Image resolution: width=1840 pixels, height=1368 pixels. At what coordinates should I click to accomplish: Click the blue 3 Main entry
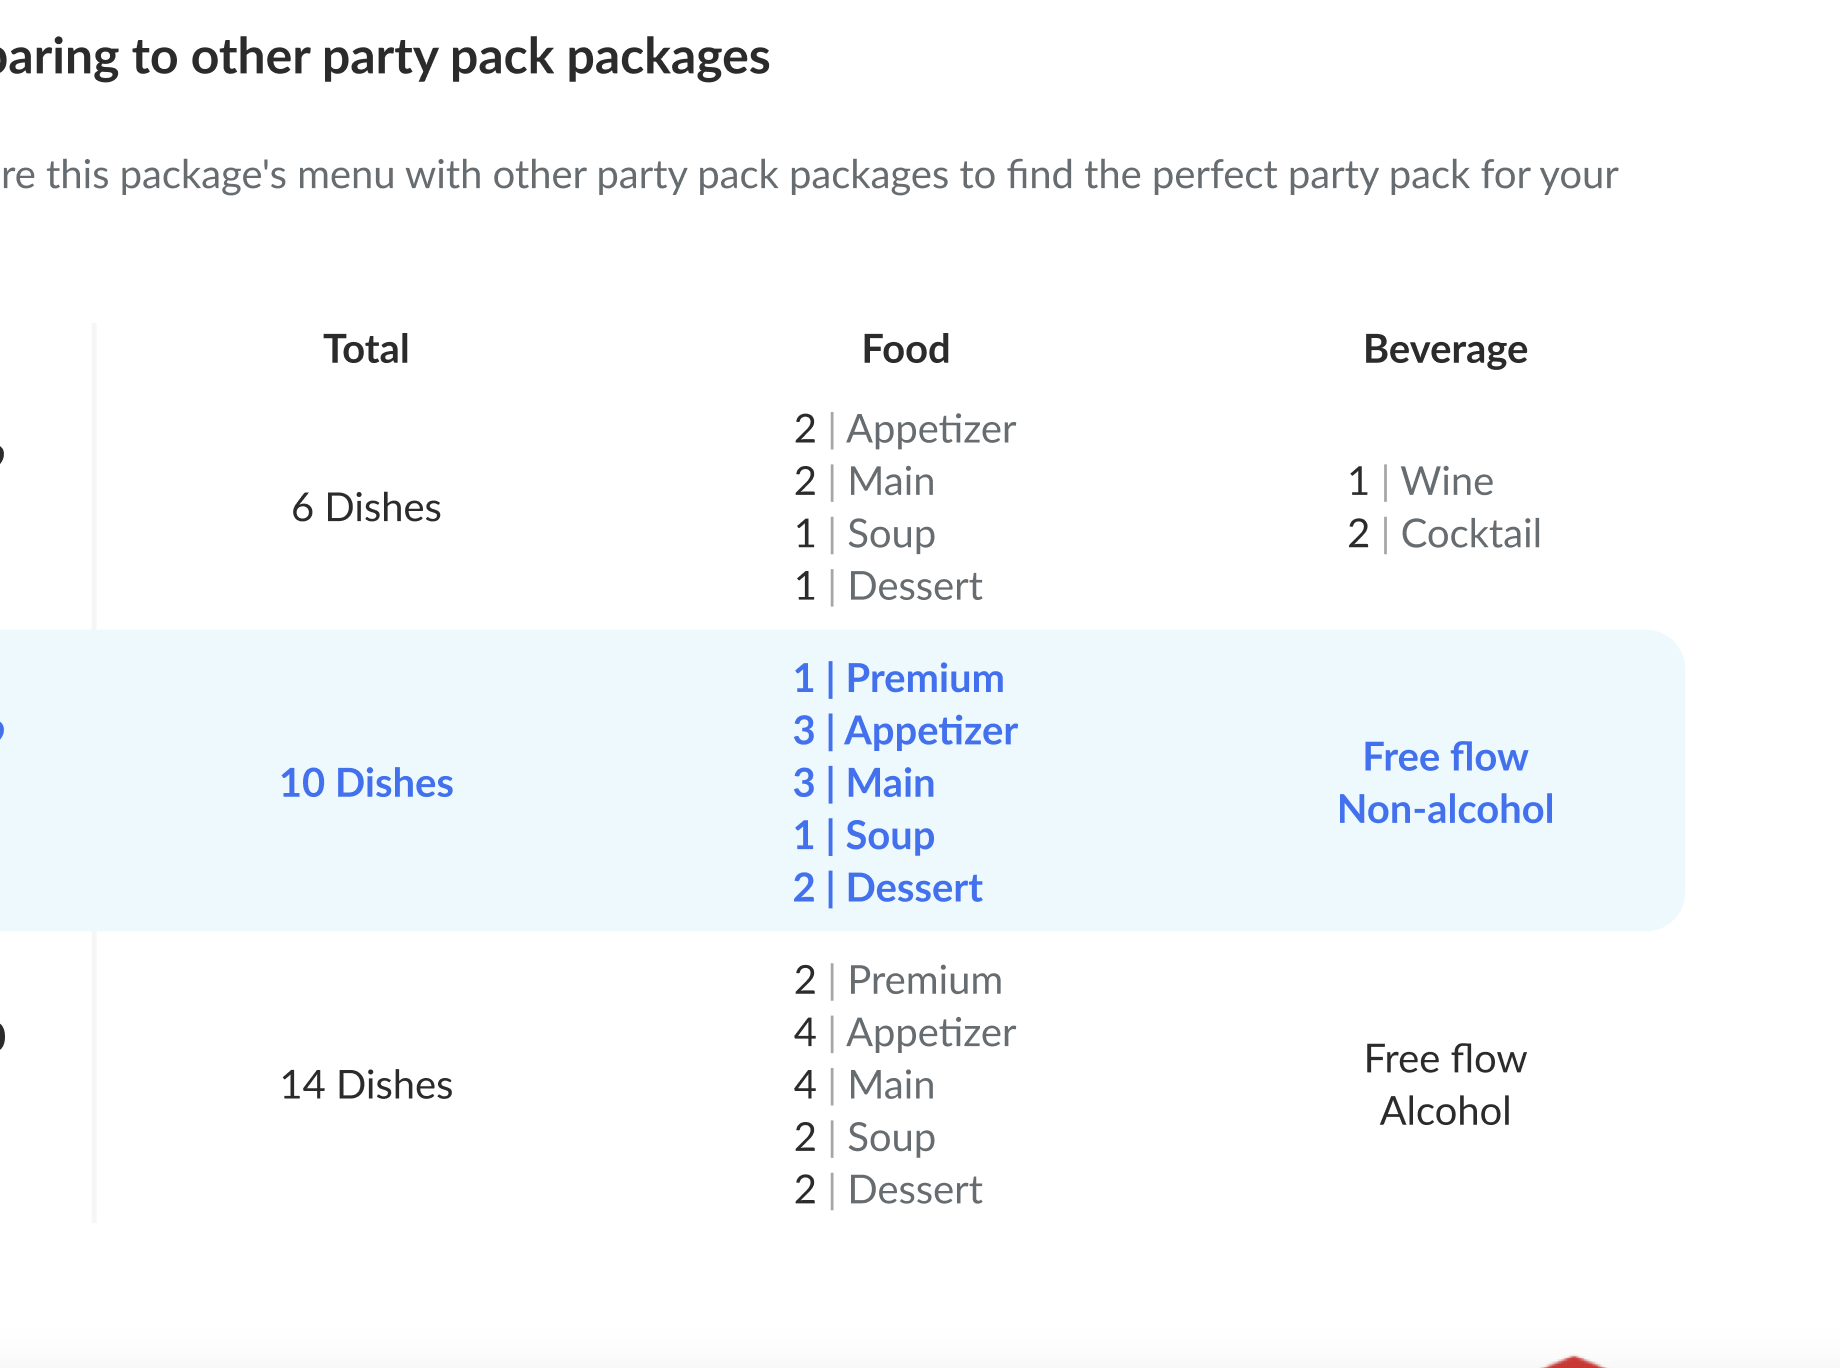(864, 782)
